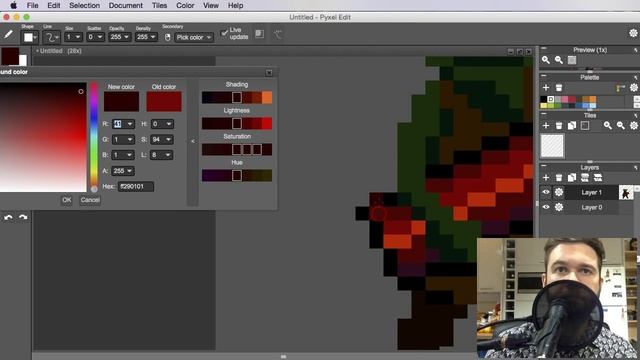Click the secondary mouse button icon
This screenshot has width=640, height=360.
[168, 37]
